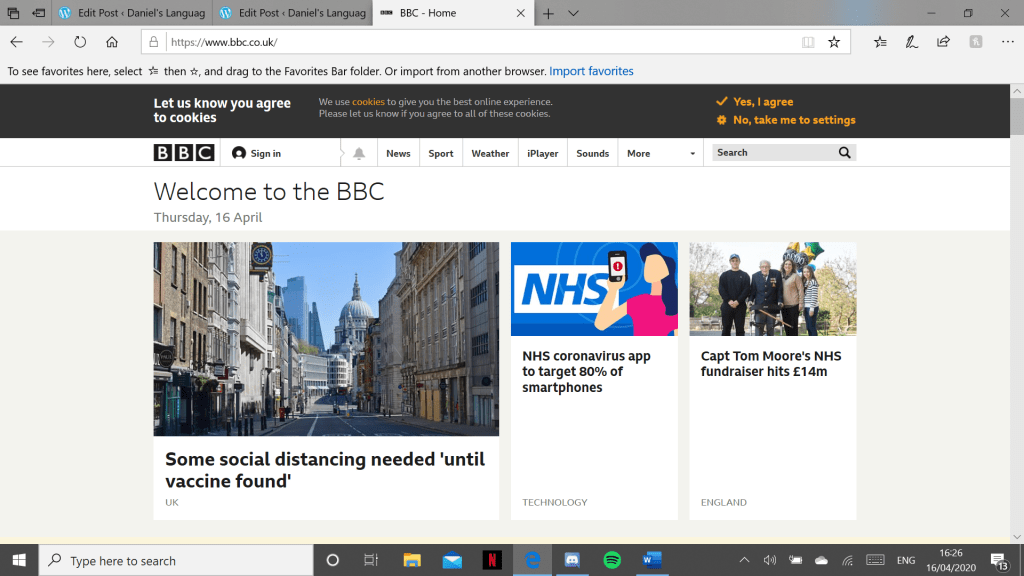The width and height of the screenshot is (1024, 576).
Task: Click in the BBC Search text field
Action: click(772, 153)
